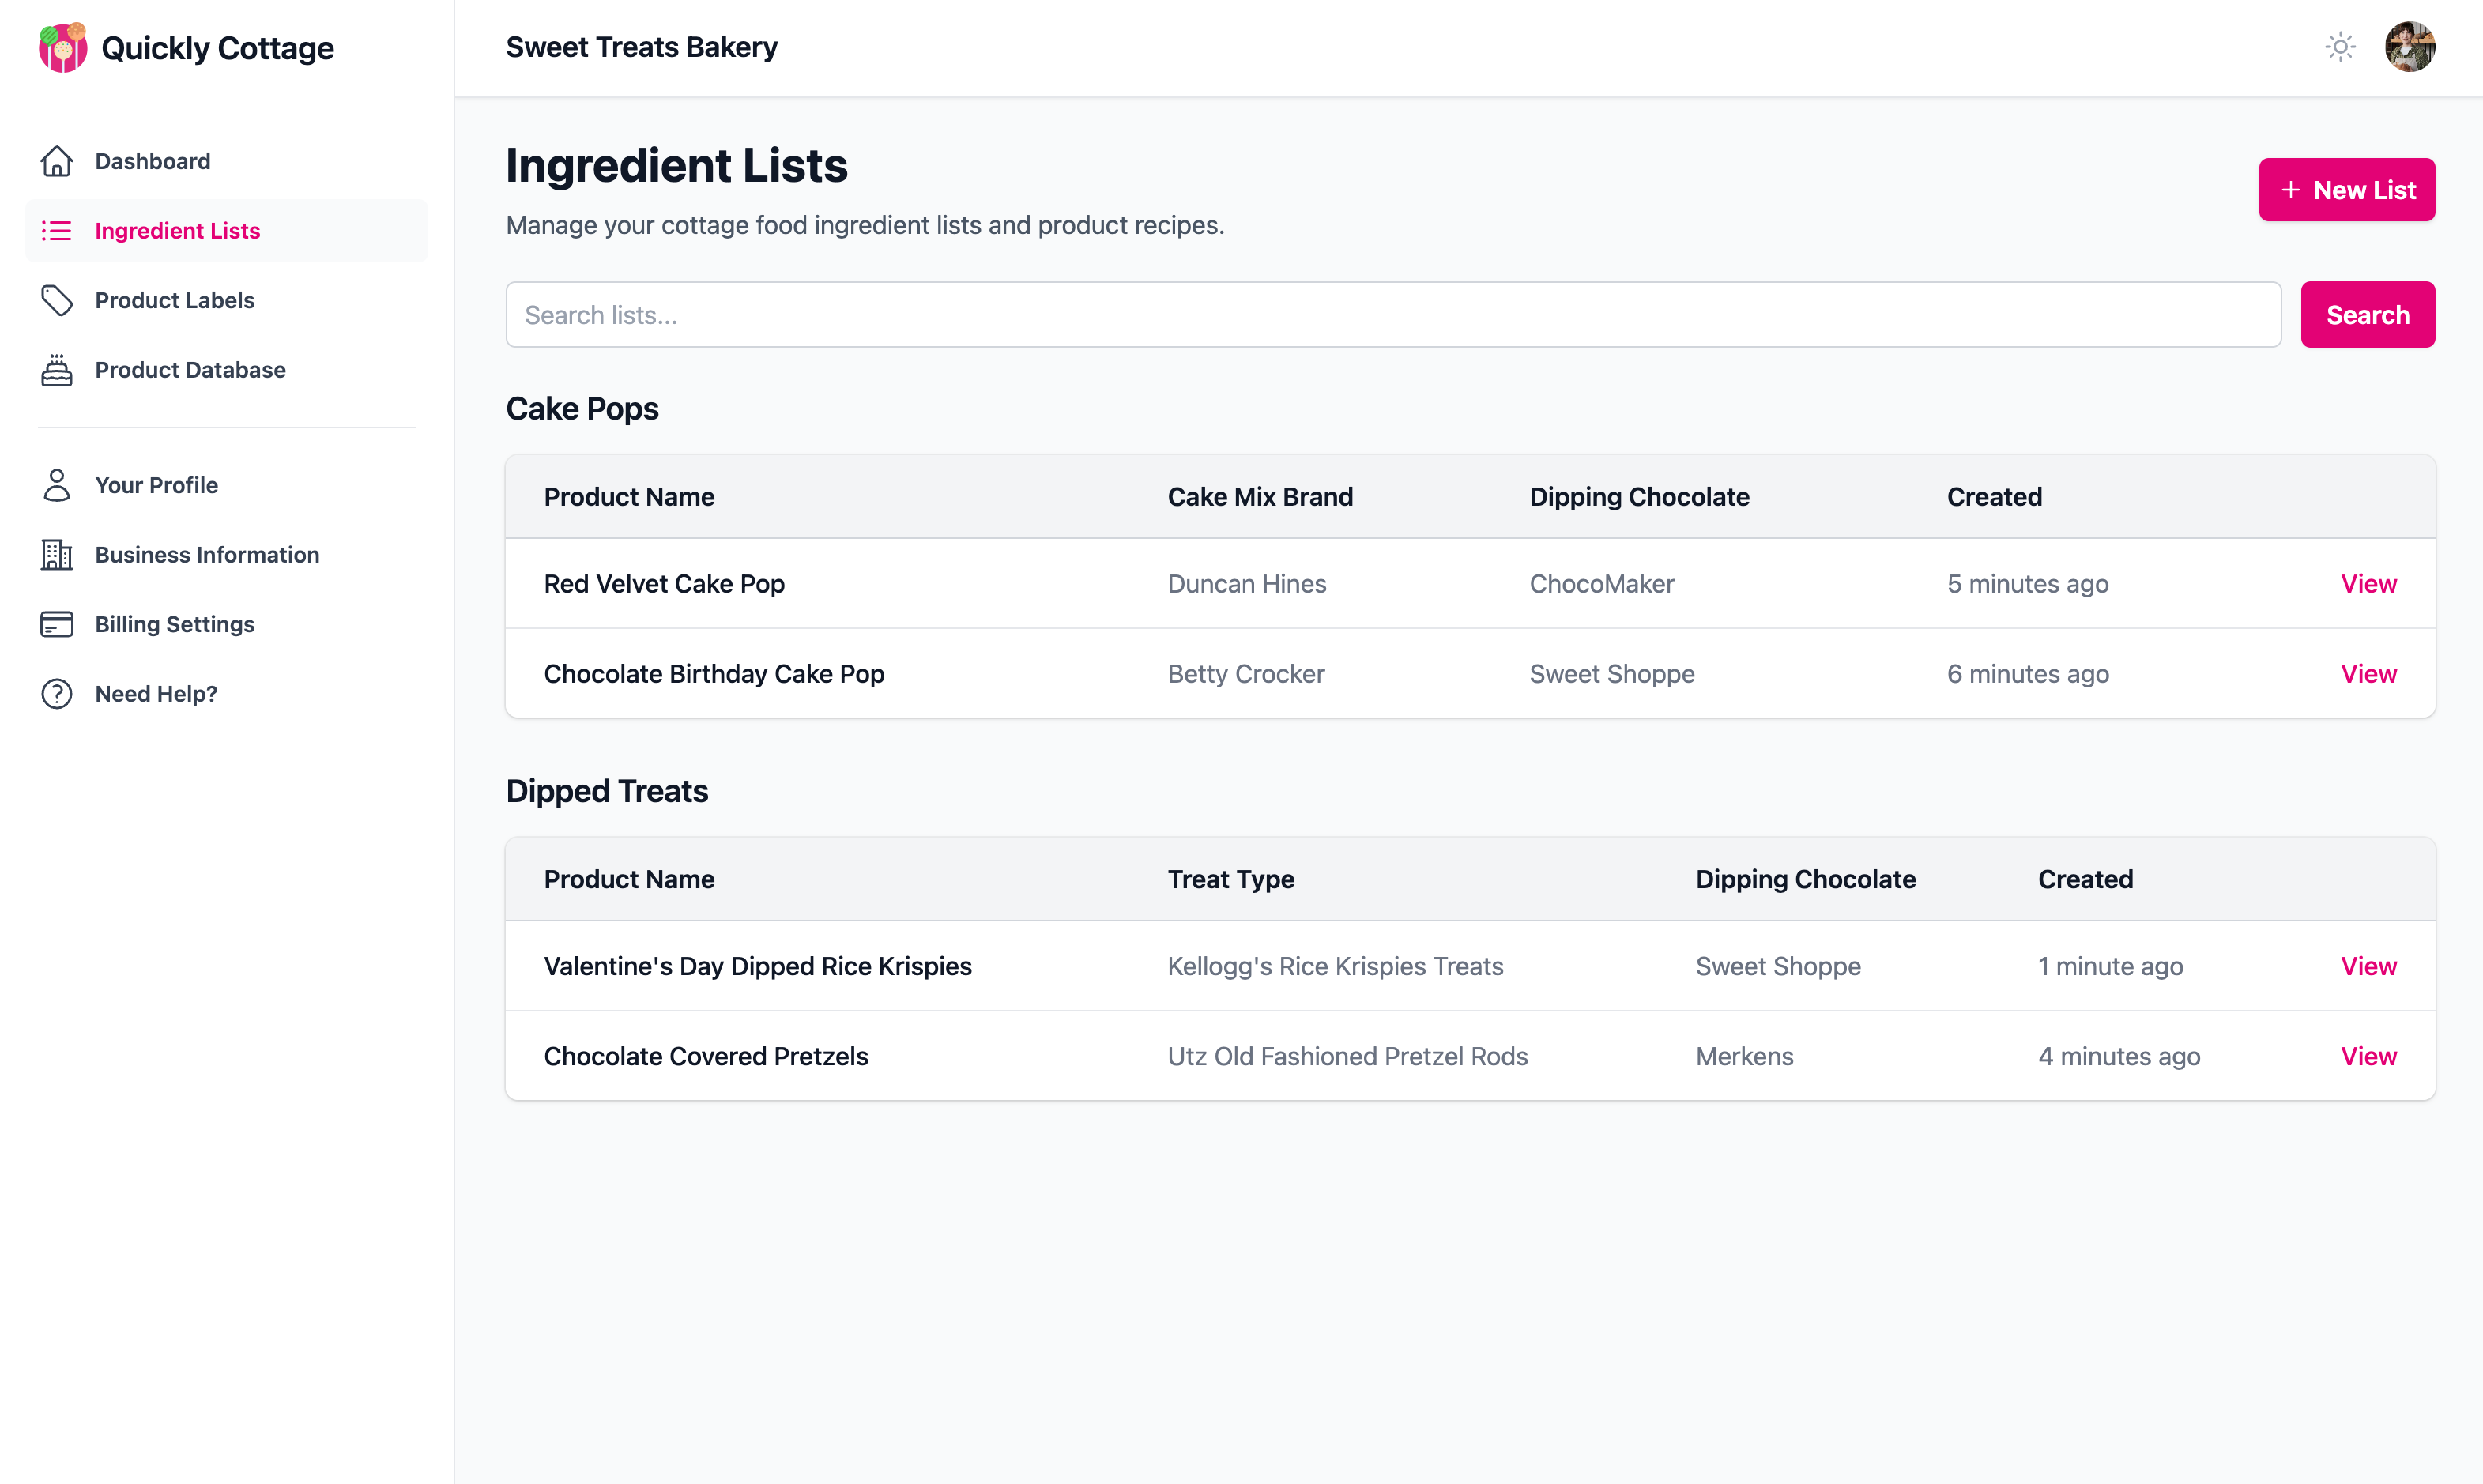
Task: View the Red Velvet Cake Pop list
Action: (2368, 583)
